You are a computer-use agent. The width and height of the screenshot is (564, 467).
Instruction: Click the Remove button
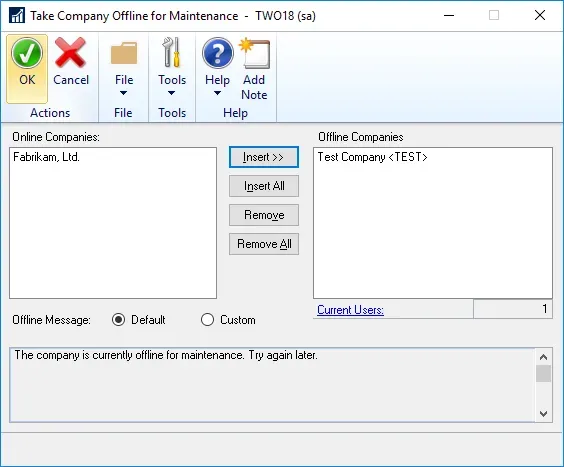pyautogui.click(x=264, y=215)
